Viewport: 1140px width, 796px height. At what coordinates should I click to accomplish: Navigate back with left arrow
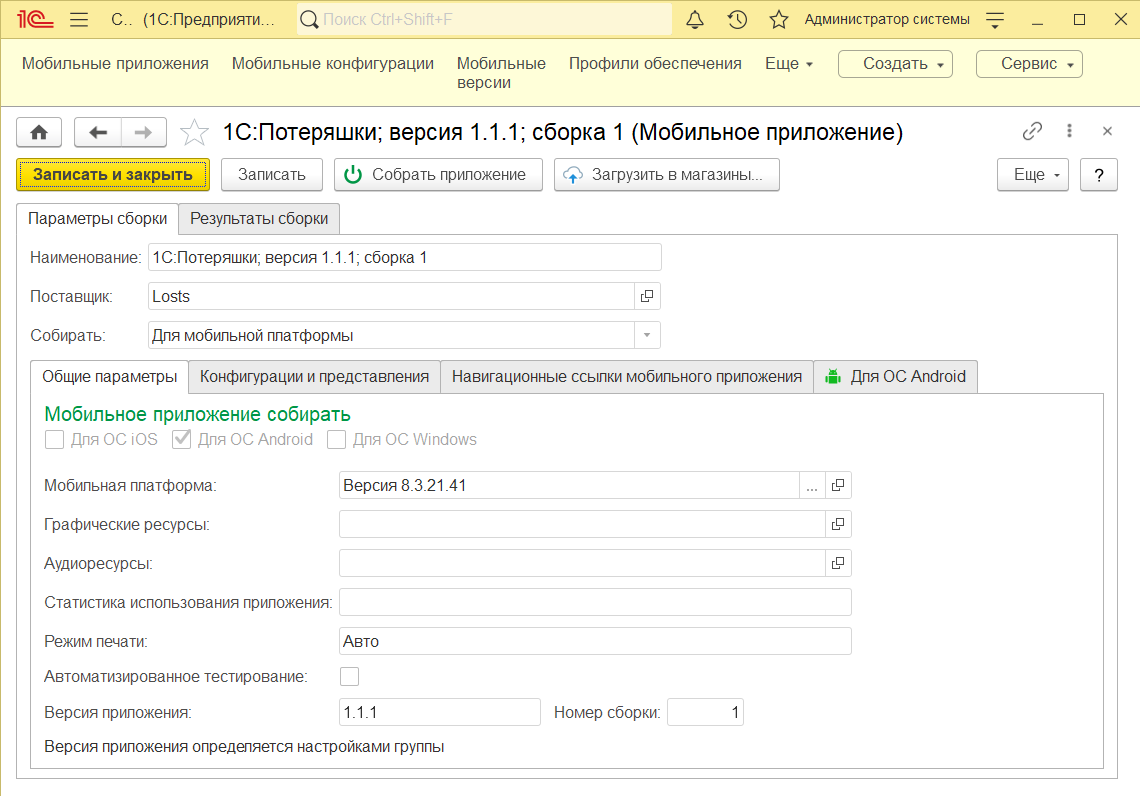pyautogui.click(x=98, y=132)
